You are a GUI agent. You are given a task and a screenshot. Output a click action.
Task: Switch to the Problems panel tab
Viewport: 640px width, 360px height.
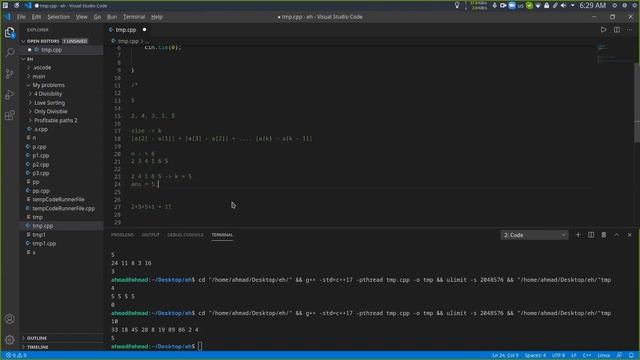[122, 235]
